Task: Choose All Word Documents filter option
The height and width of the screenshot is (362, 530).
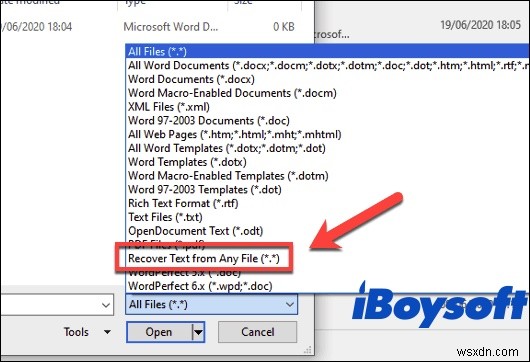Action: [x=327, y=65]
